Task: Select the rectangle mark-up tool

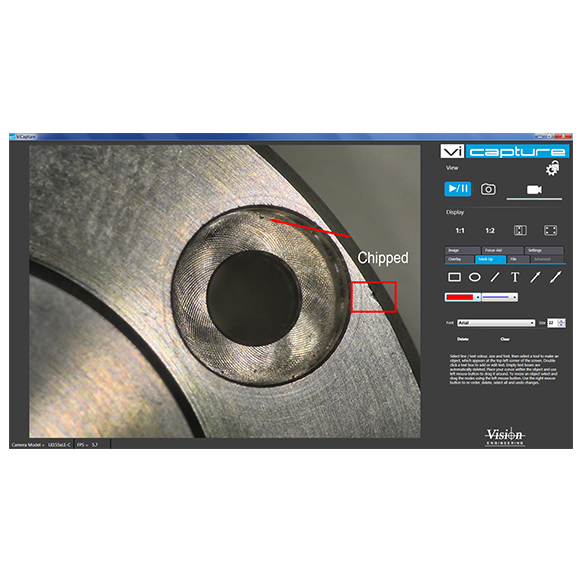Action: [454, 277]
